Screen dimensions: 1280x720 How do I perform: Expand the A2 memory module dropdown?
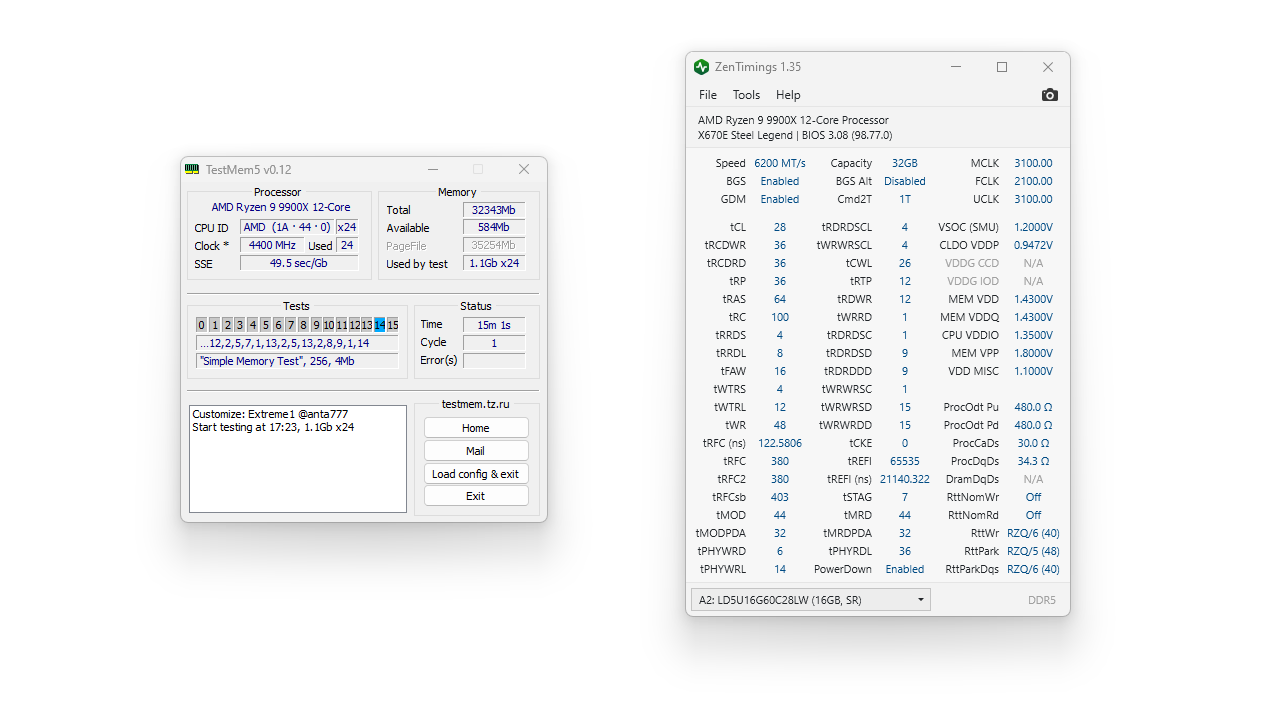coord(811,600)
